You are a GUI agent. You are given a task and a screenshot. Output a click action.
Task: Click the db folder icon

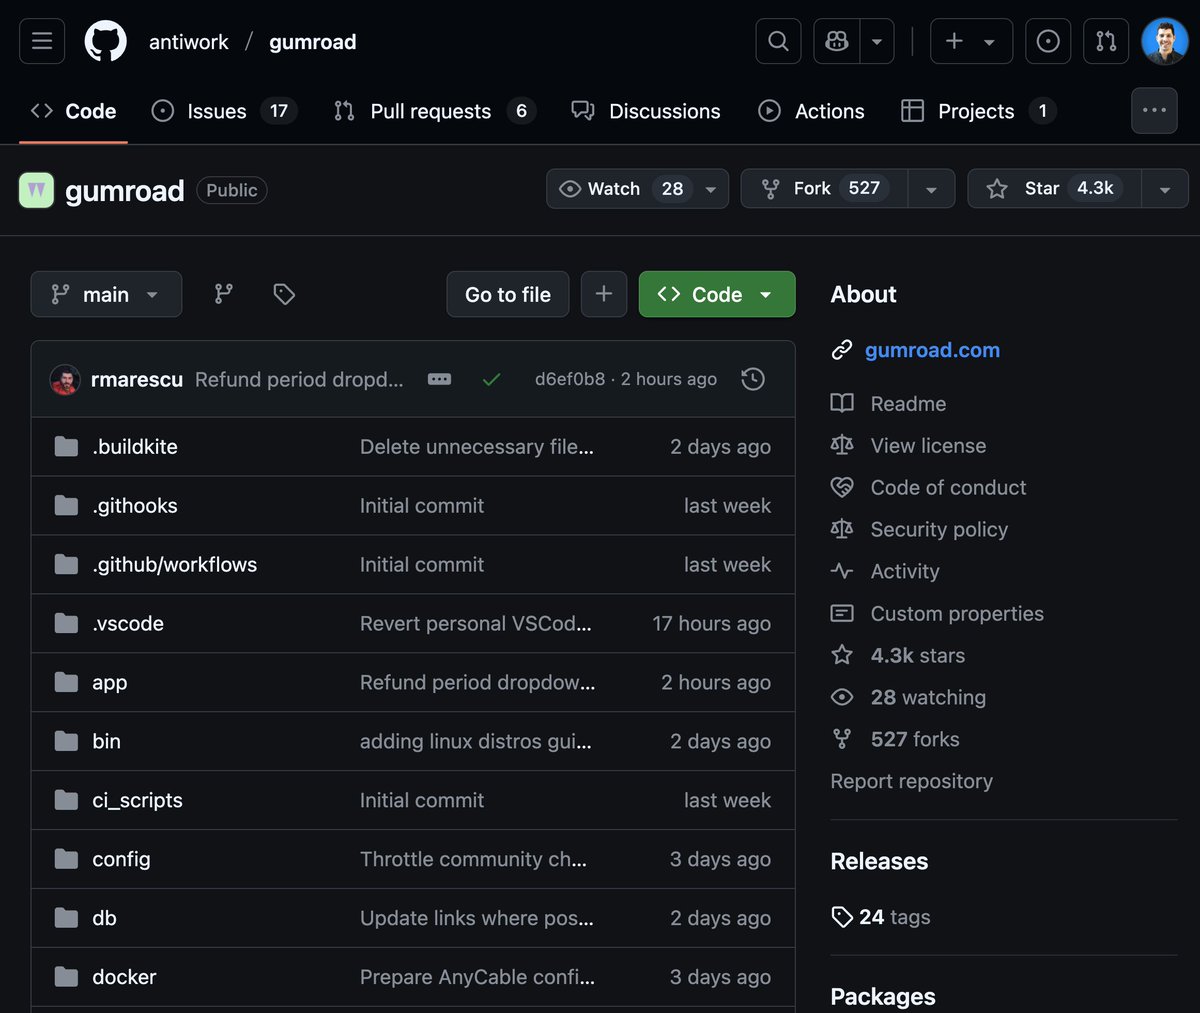66,918
